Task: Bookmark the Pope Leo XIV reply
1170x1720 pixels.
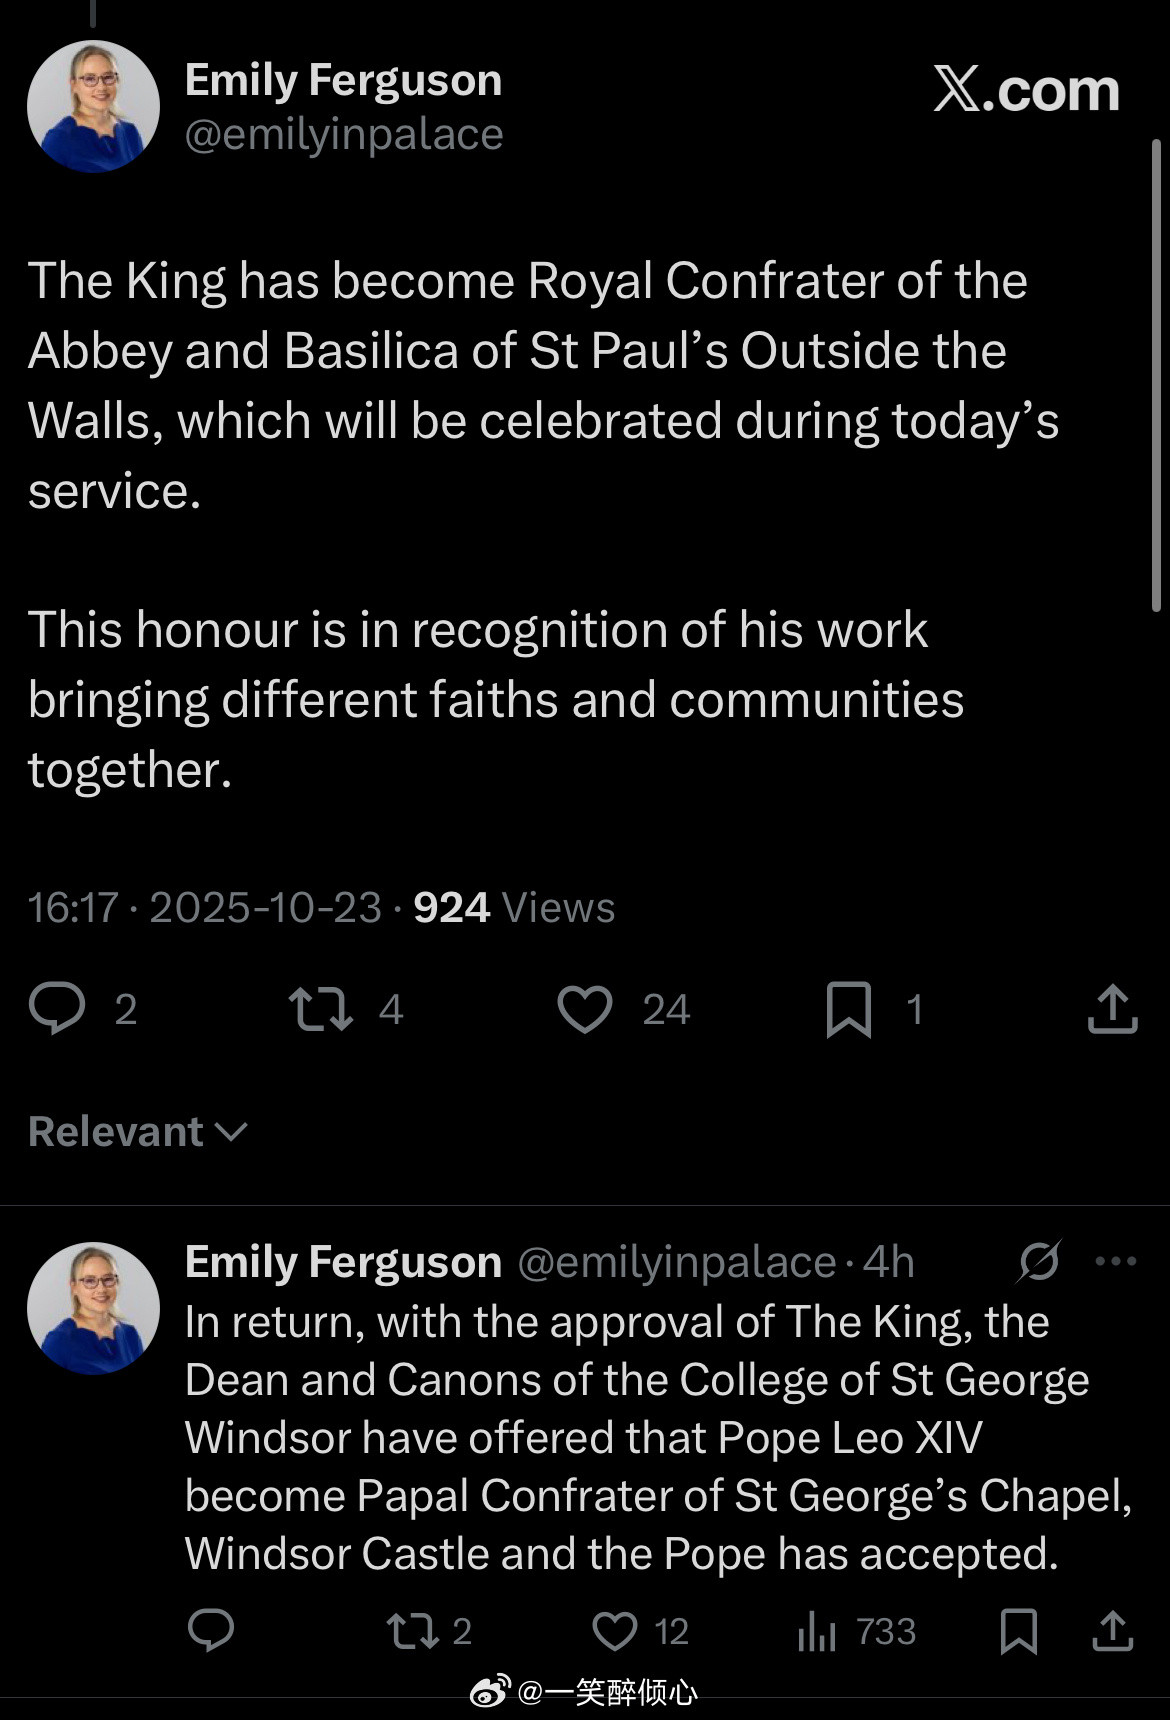Action: [x=1018, y=1630]
